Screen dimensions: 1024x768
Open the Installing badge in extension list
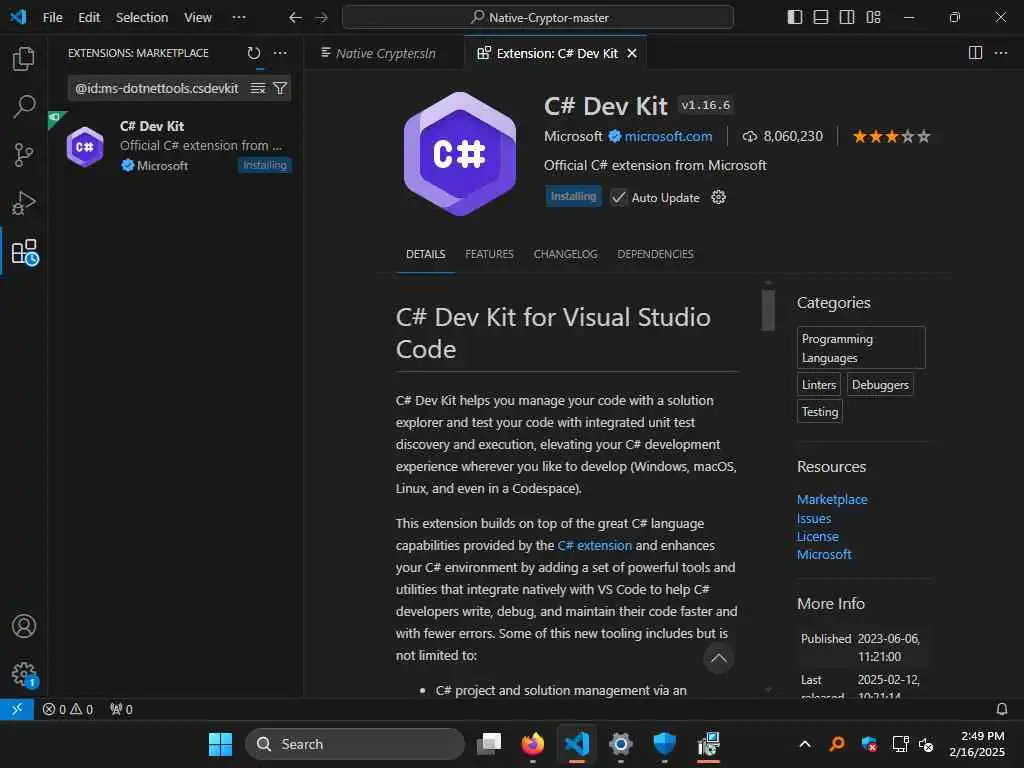(264, 165)
